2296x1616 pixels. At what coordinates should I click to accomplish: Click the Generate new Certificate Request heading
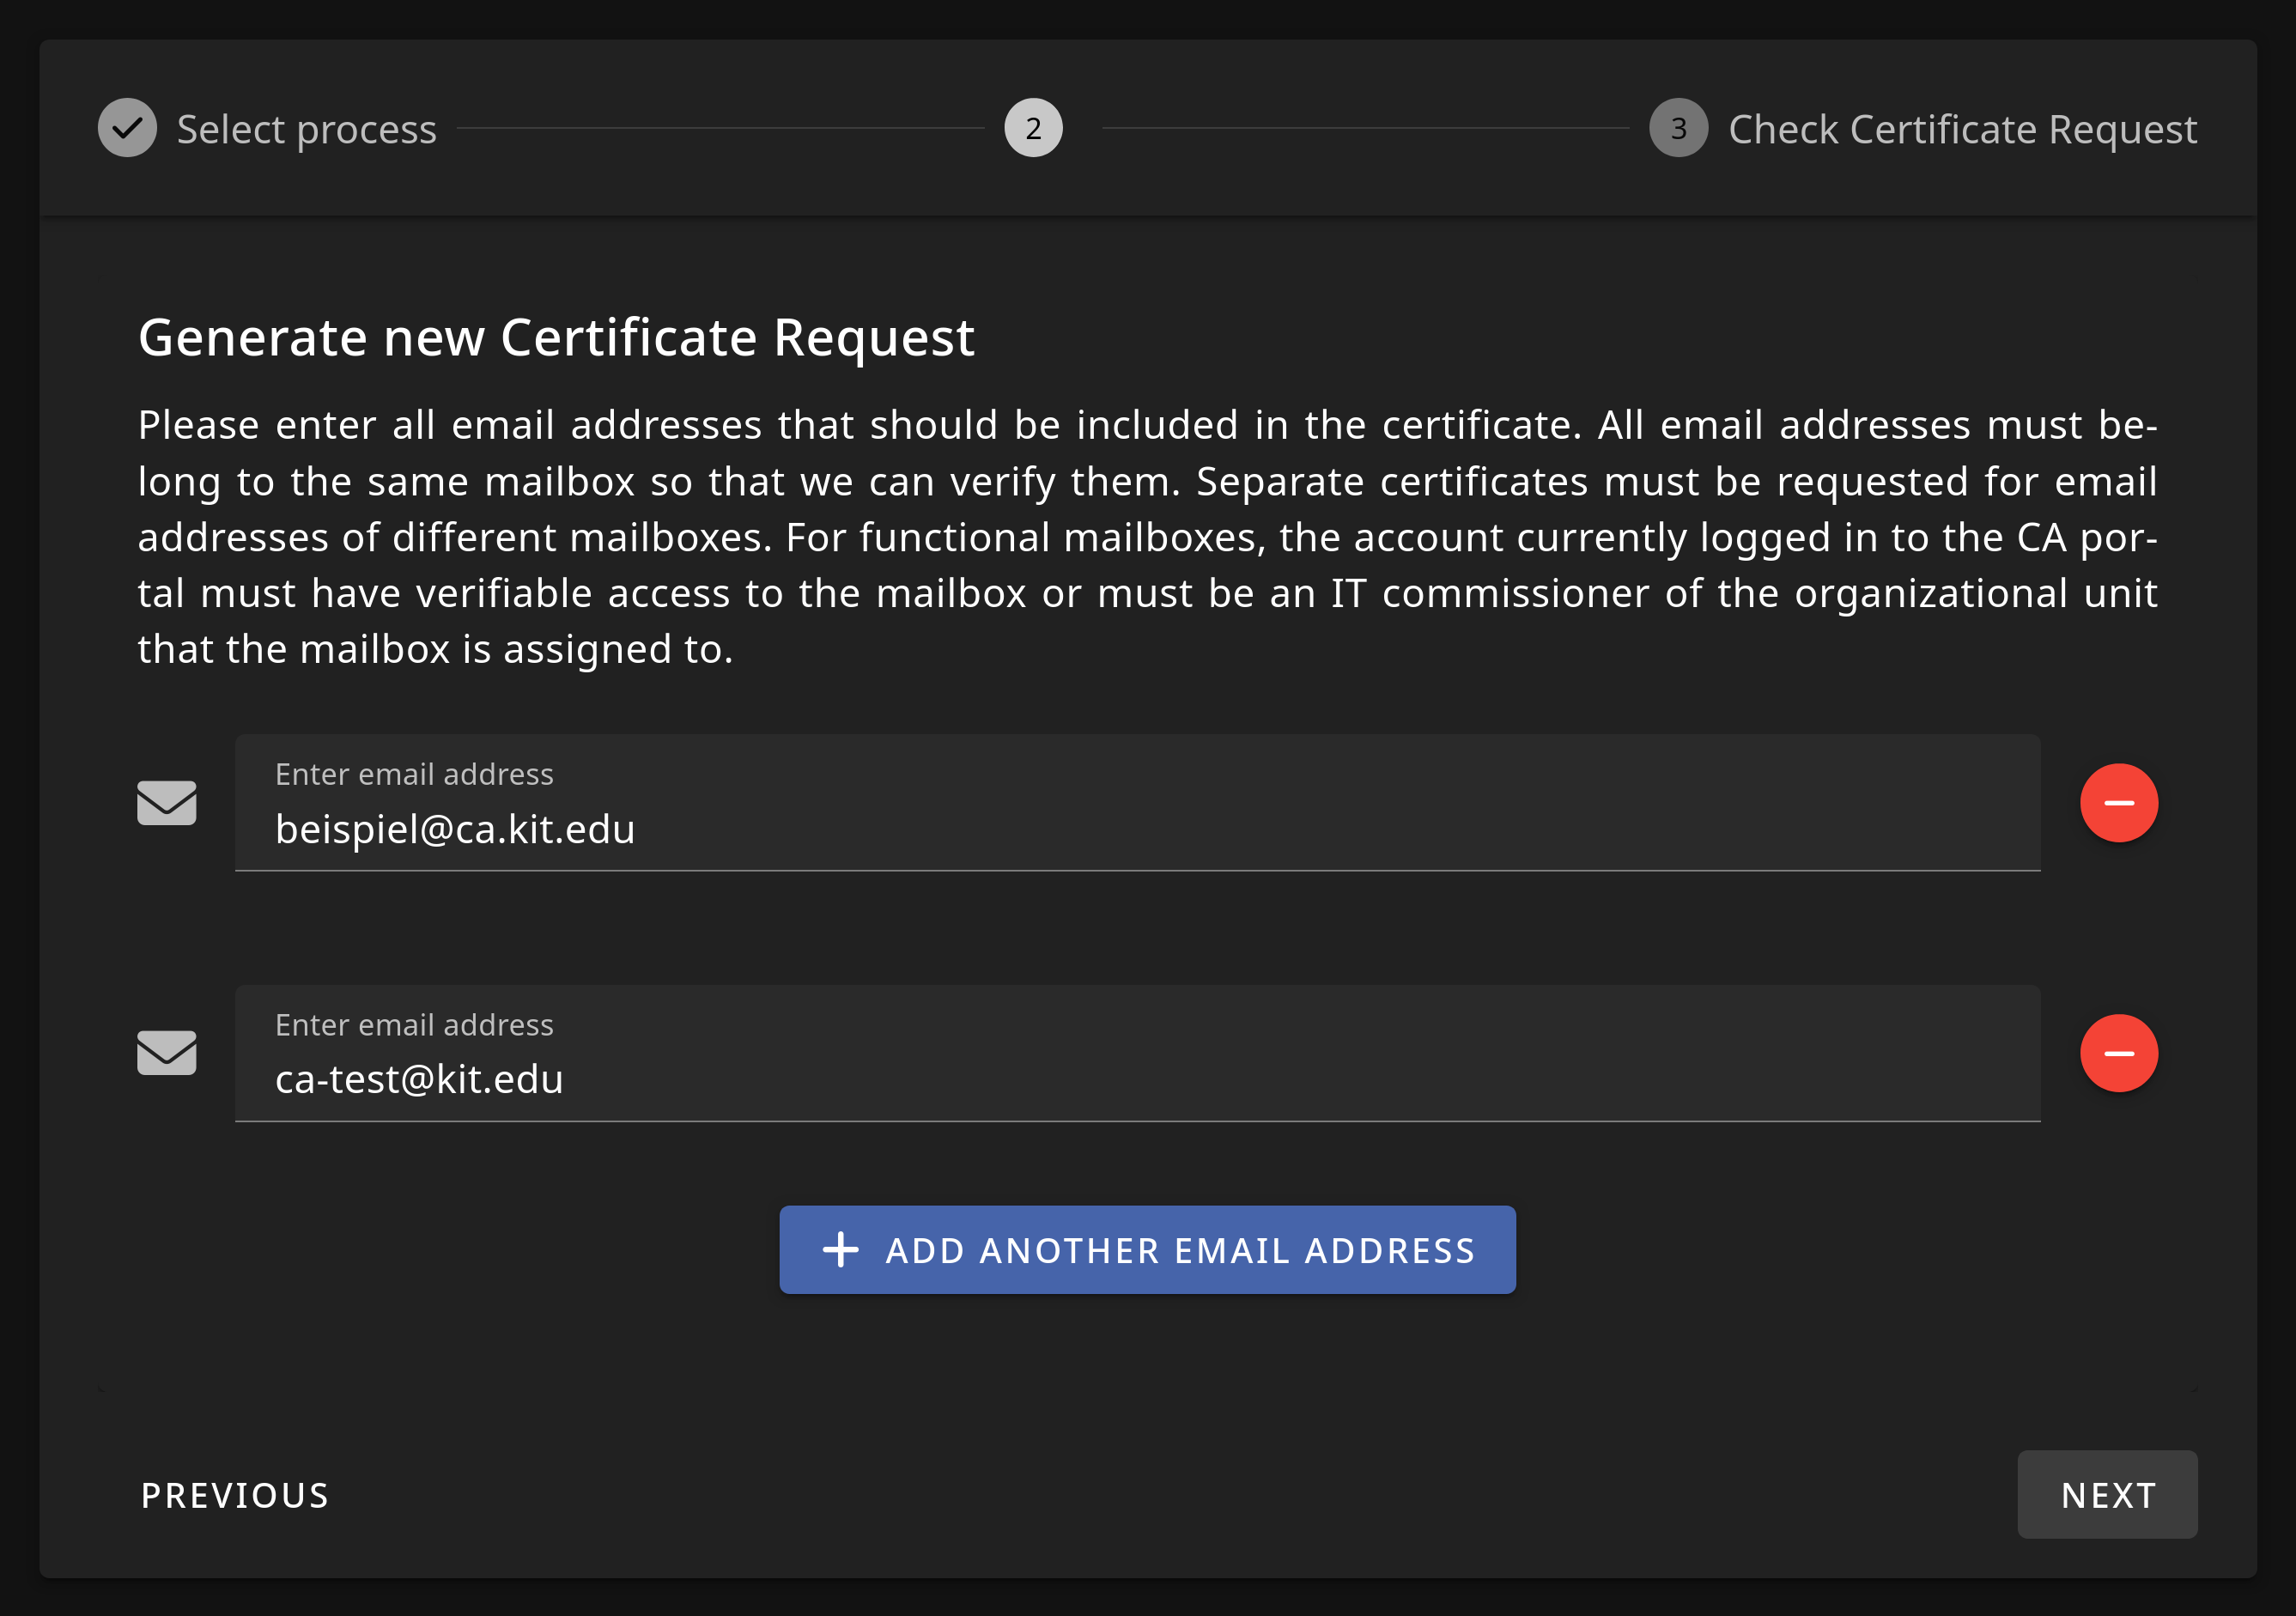tap(556, 337)
